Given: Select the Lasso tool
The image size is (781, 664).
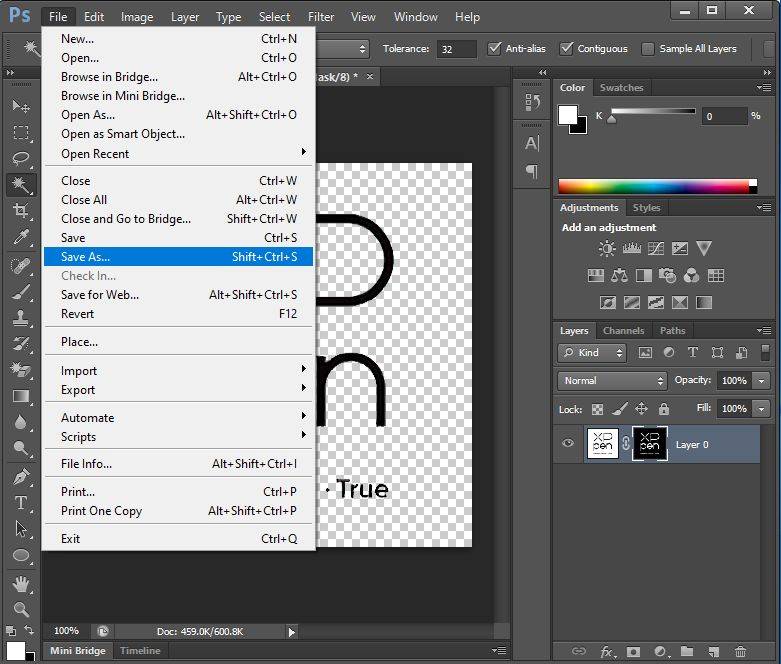Looking at the screenshot, I should 20,158.
